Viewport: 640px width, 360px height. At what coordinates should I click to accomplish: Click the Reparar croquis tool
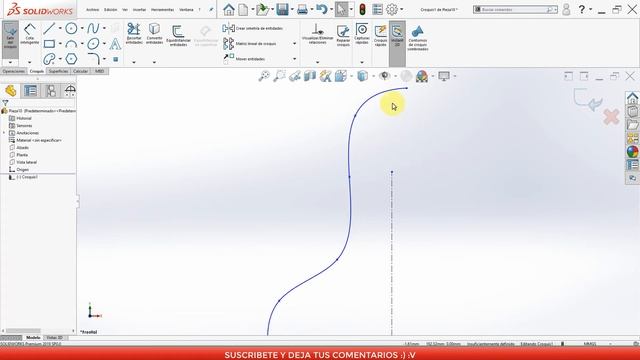coord(343,35)
